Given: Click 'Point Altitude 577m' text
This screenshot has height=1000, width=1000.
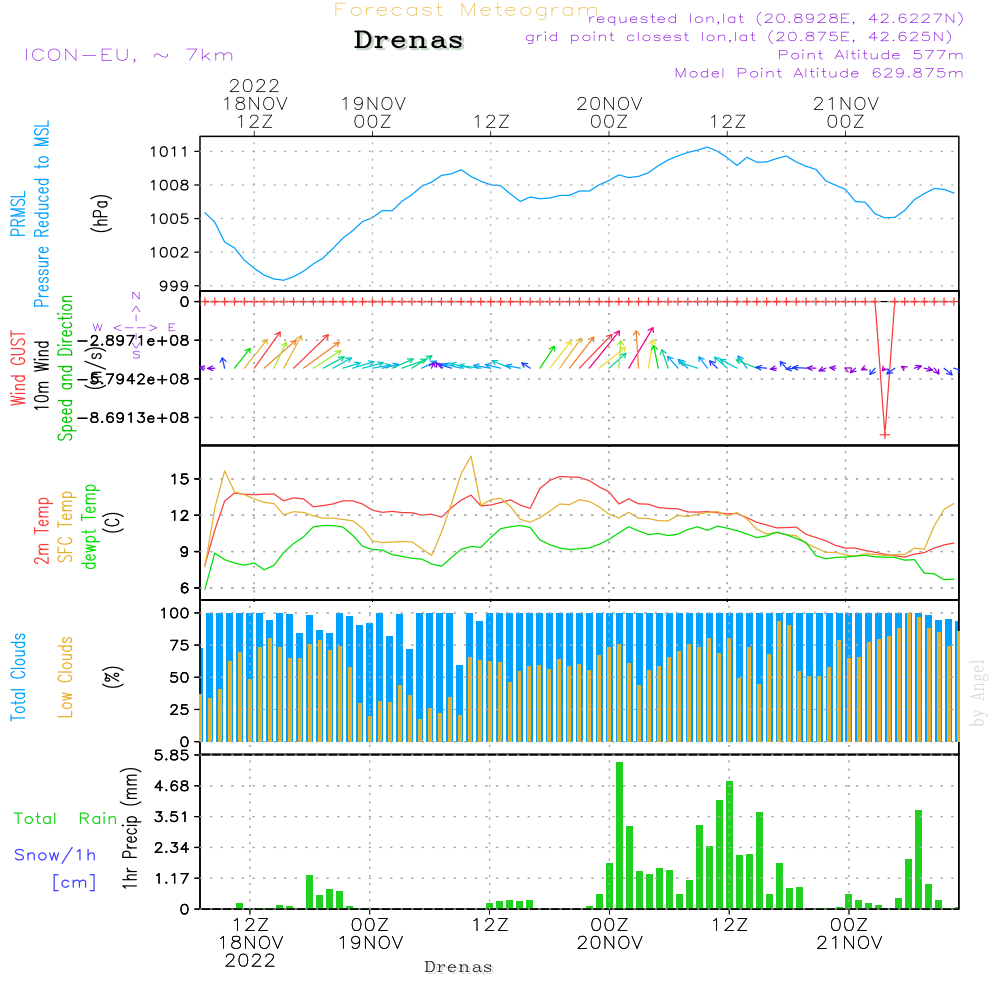Looking at the screenshot, I should 871,55.
